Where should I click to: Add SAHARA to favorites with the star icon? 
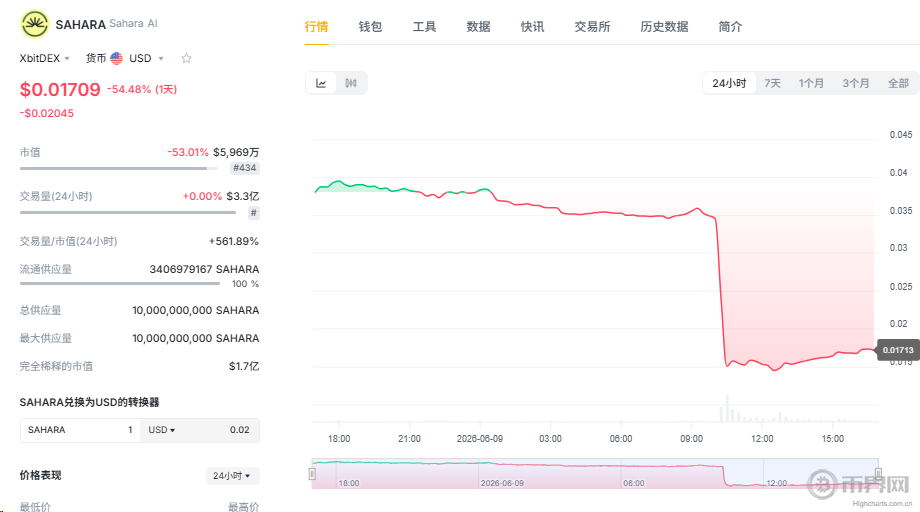click(x=187, y=58)
